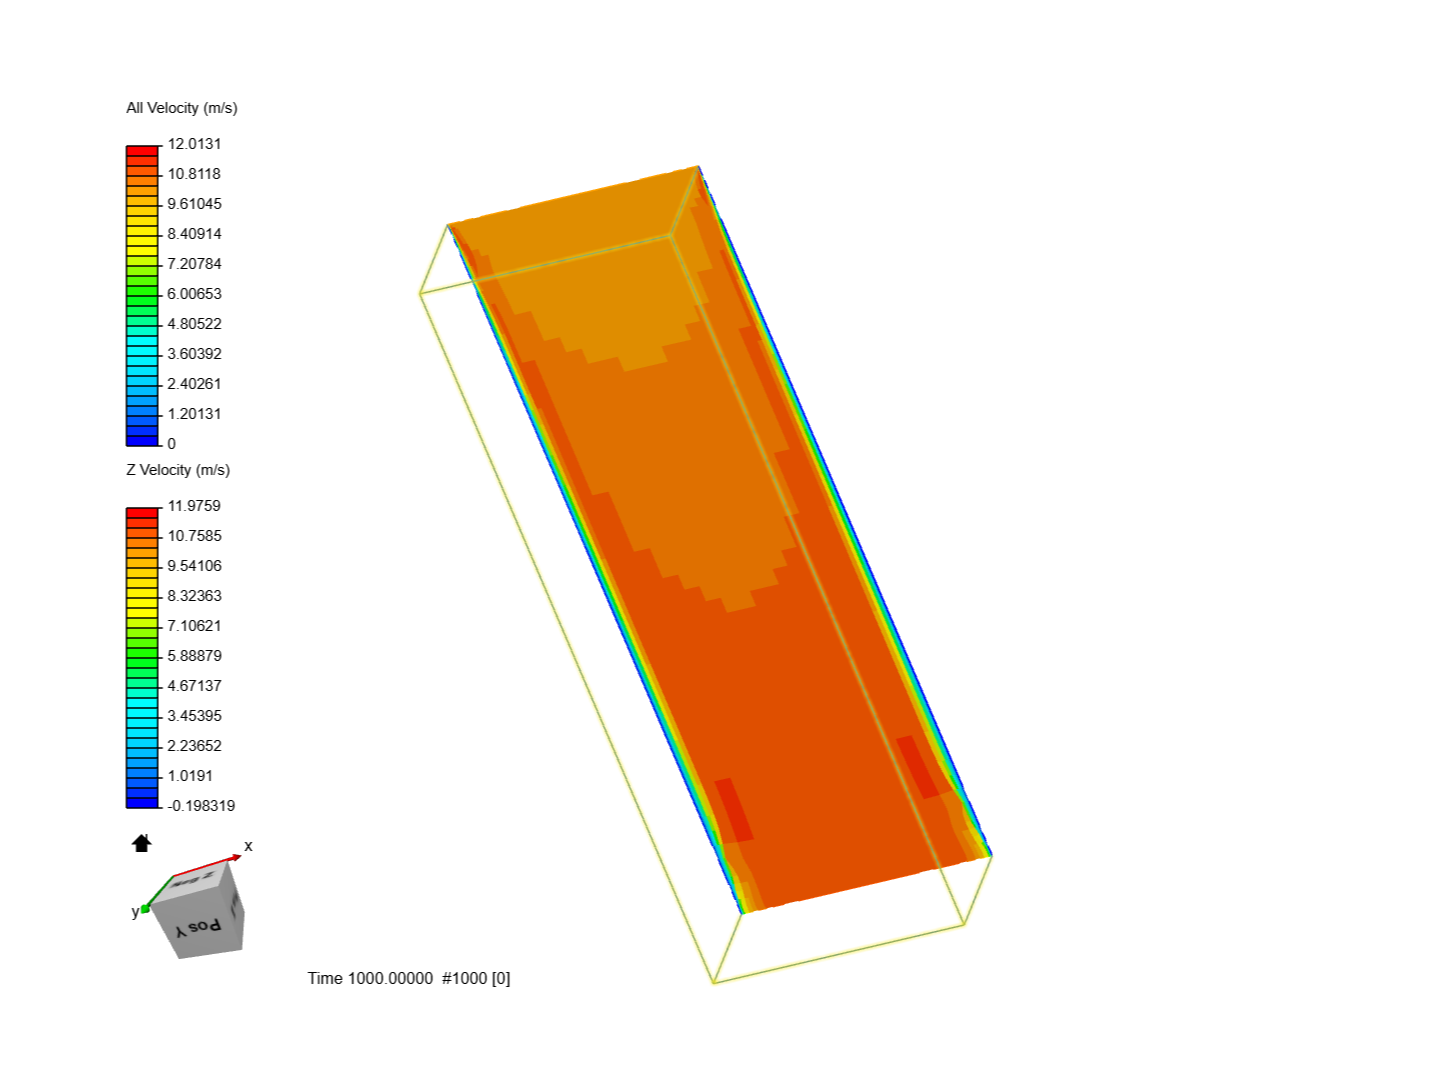Click the 4.80522 All Velocity legend value
Screen dimensions: 1440x1080
(x=194, y=324)
